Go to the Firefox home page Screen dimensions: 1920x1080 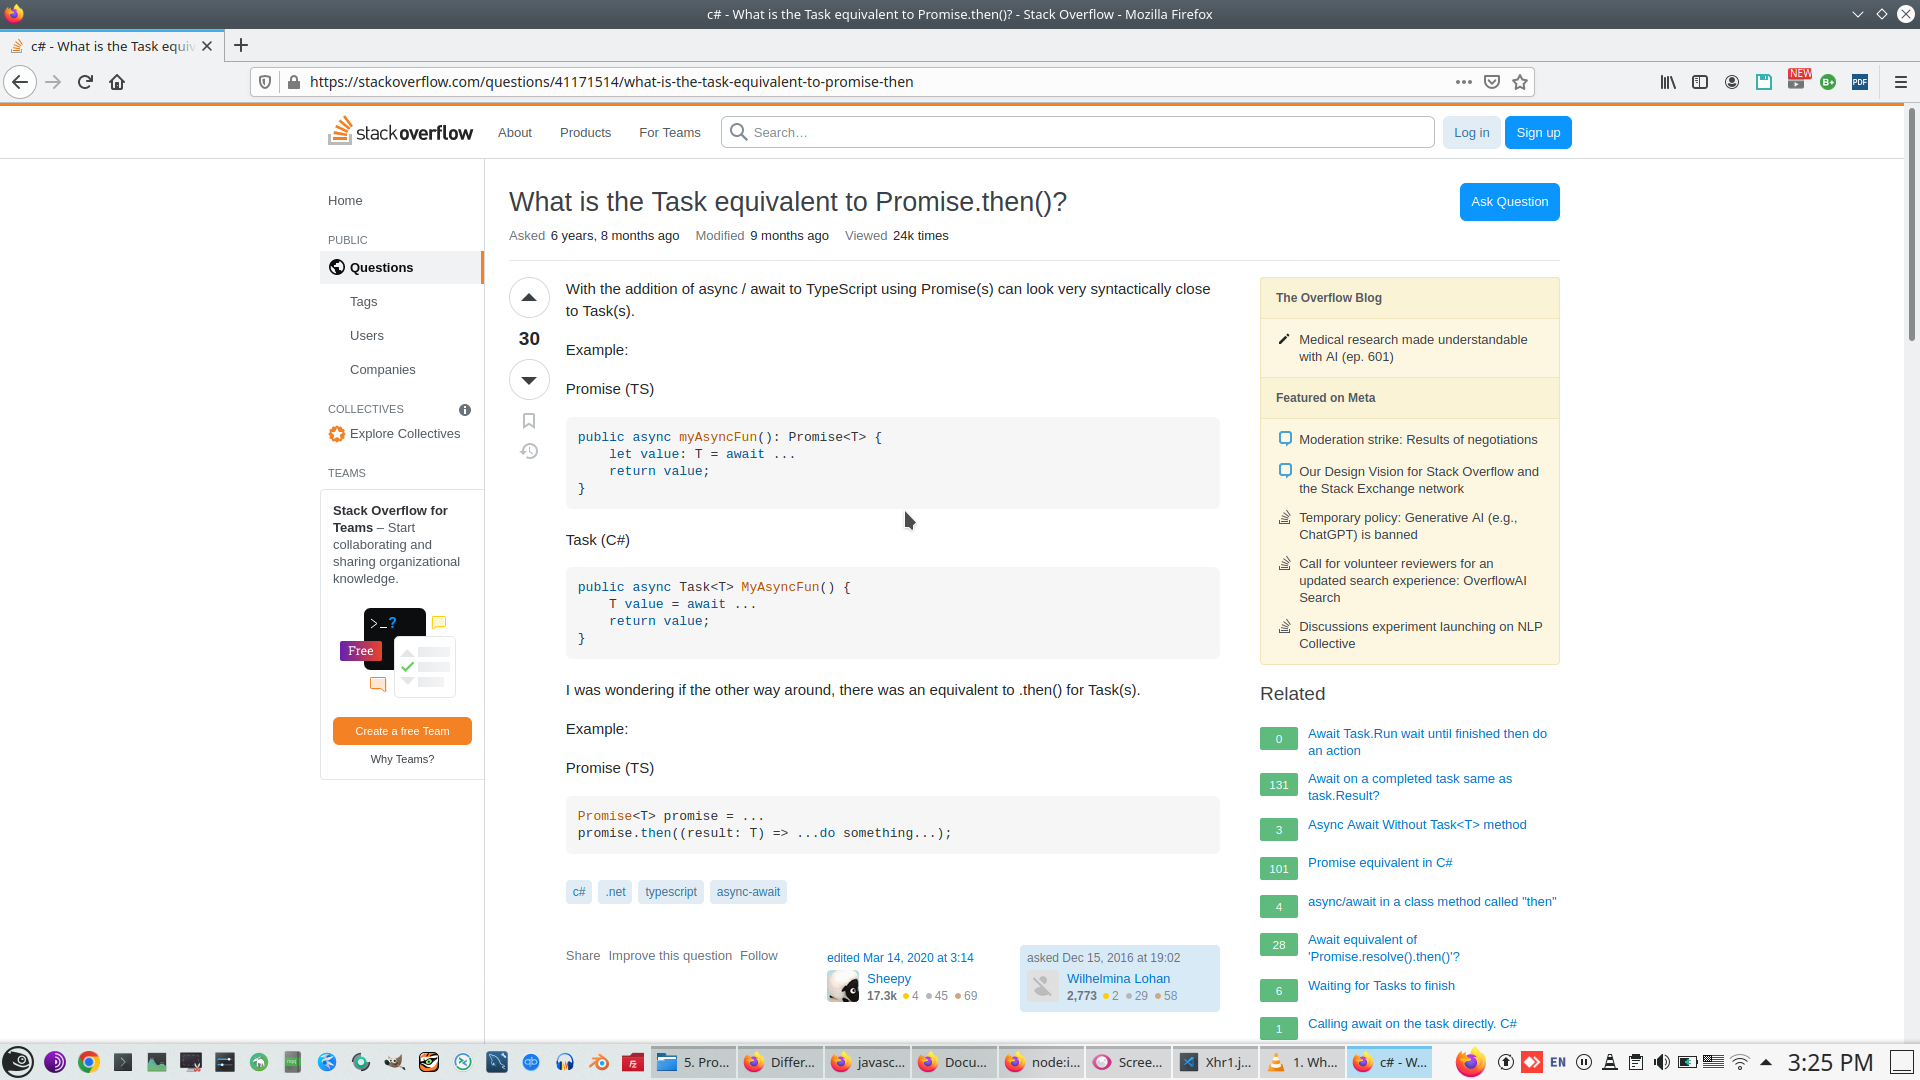tap(117, 82)
